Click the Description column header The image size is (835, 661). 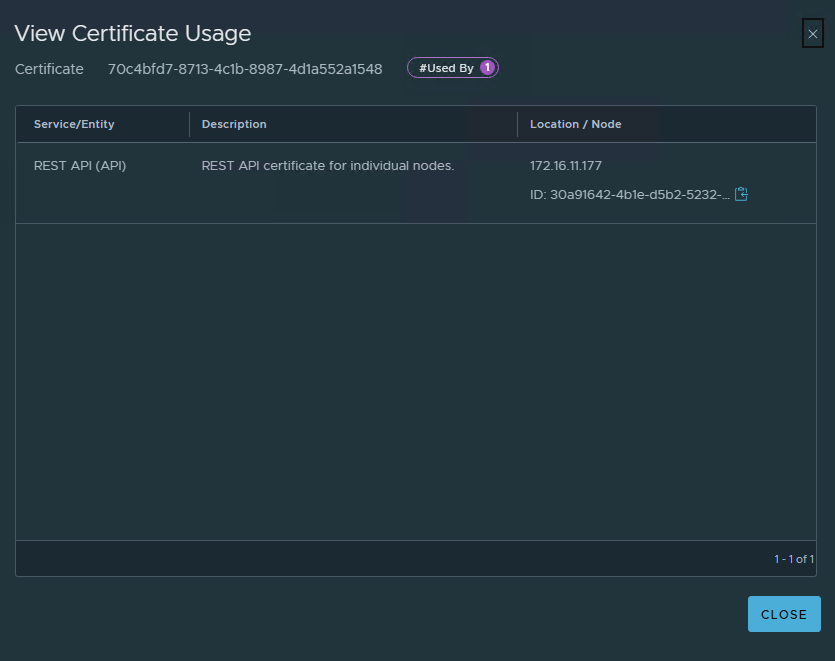(x=234, y=124)
